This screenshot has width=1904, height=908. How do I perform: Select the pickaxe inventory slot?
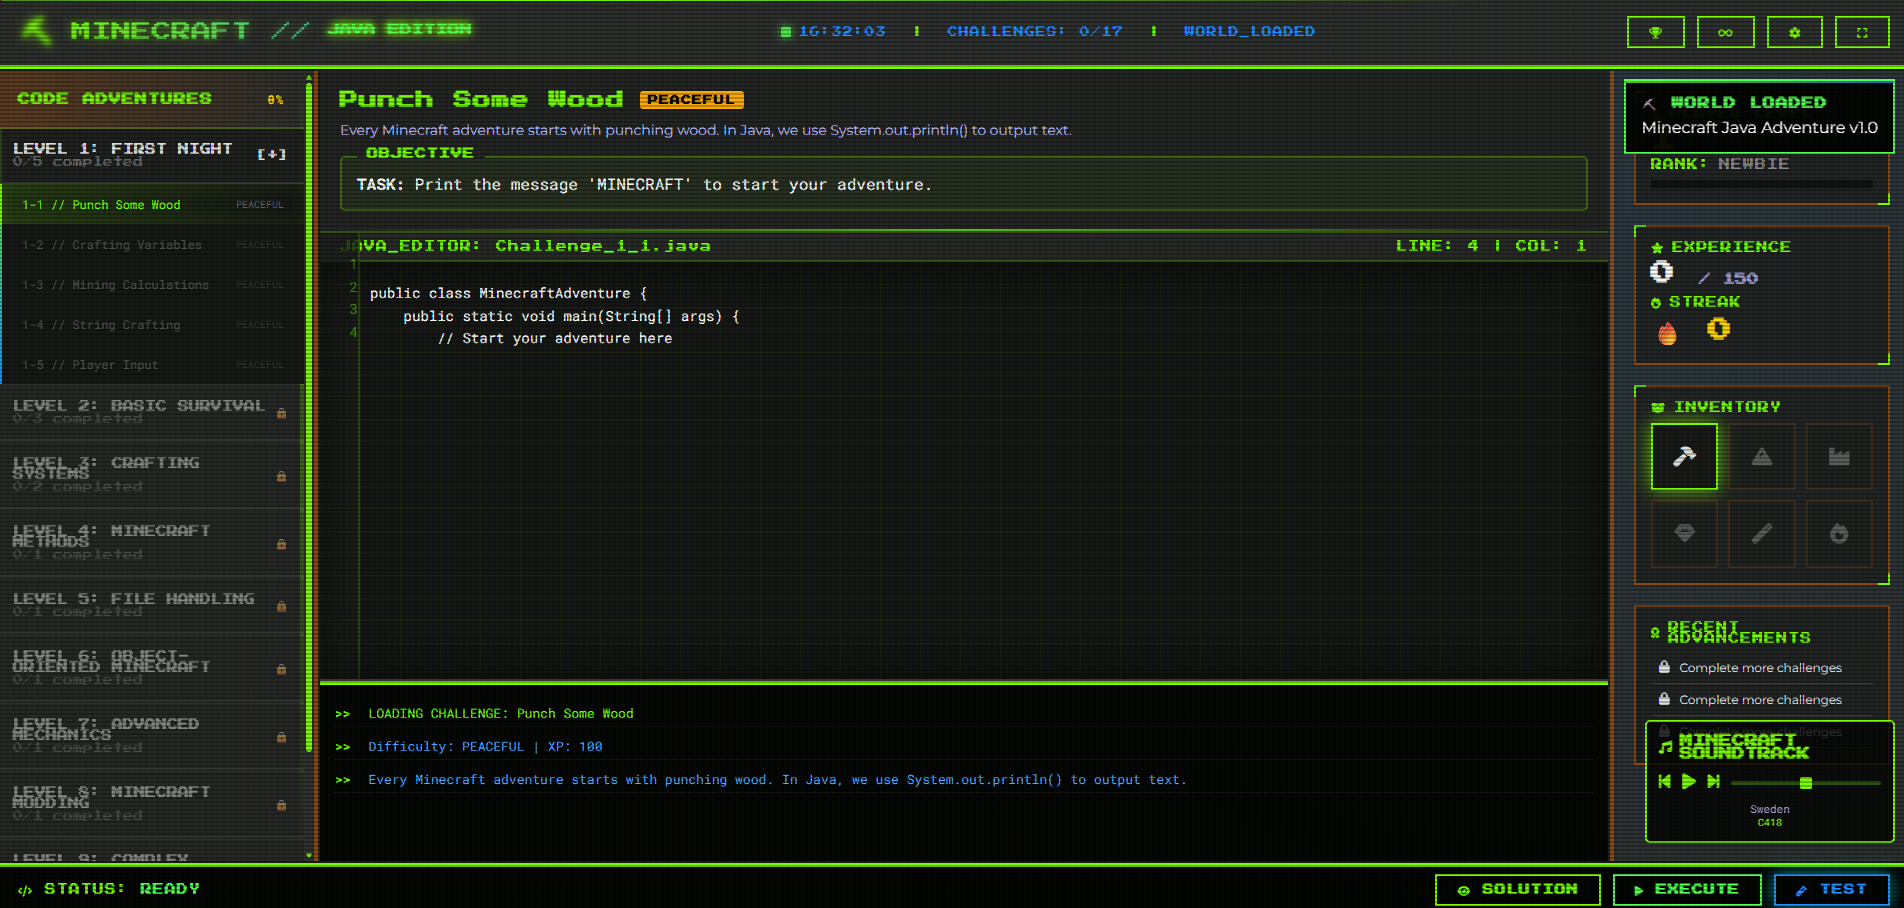pyautogui.click(x=1684, y=456)
